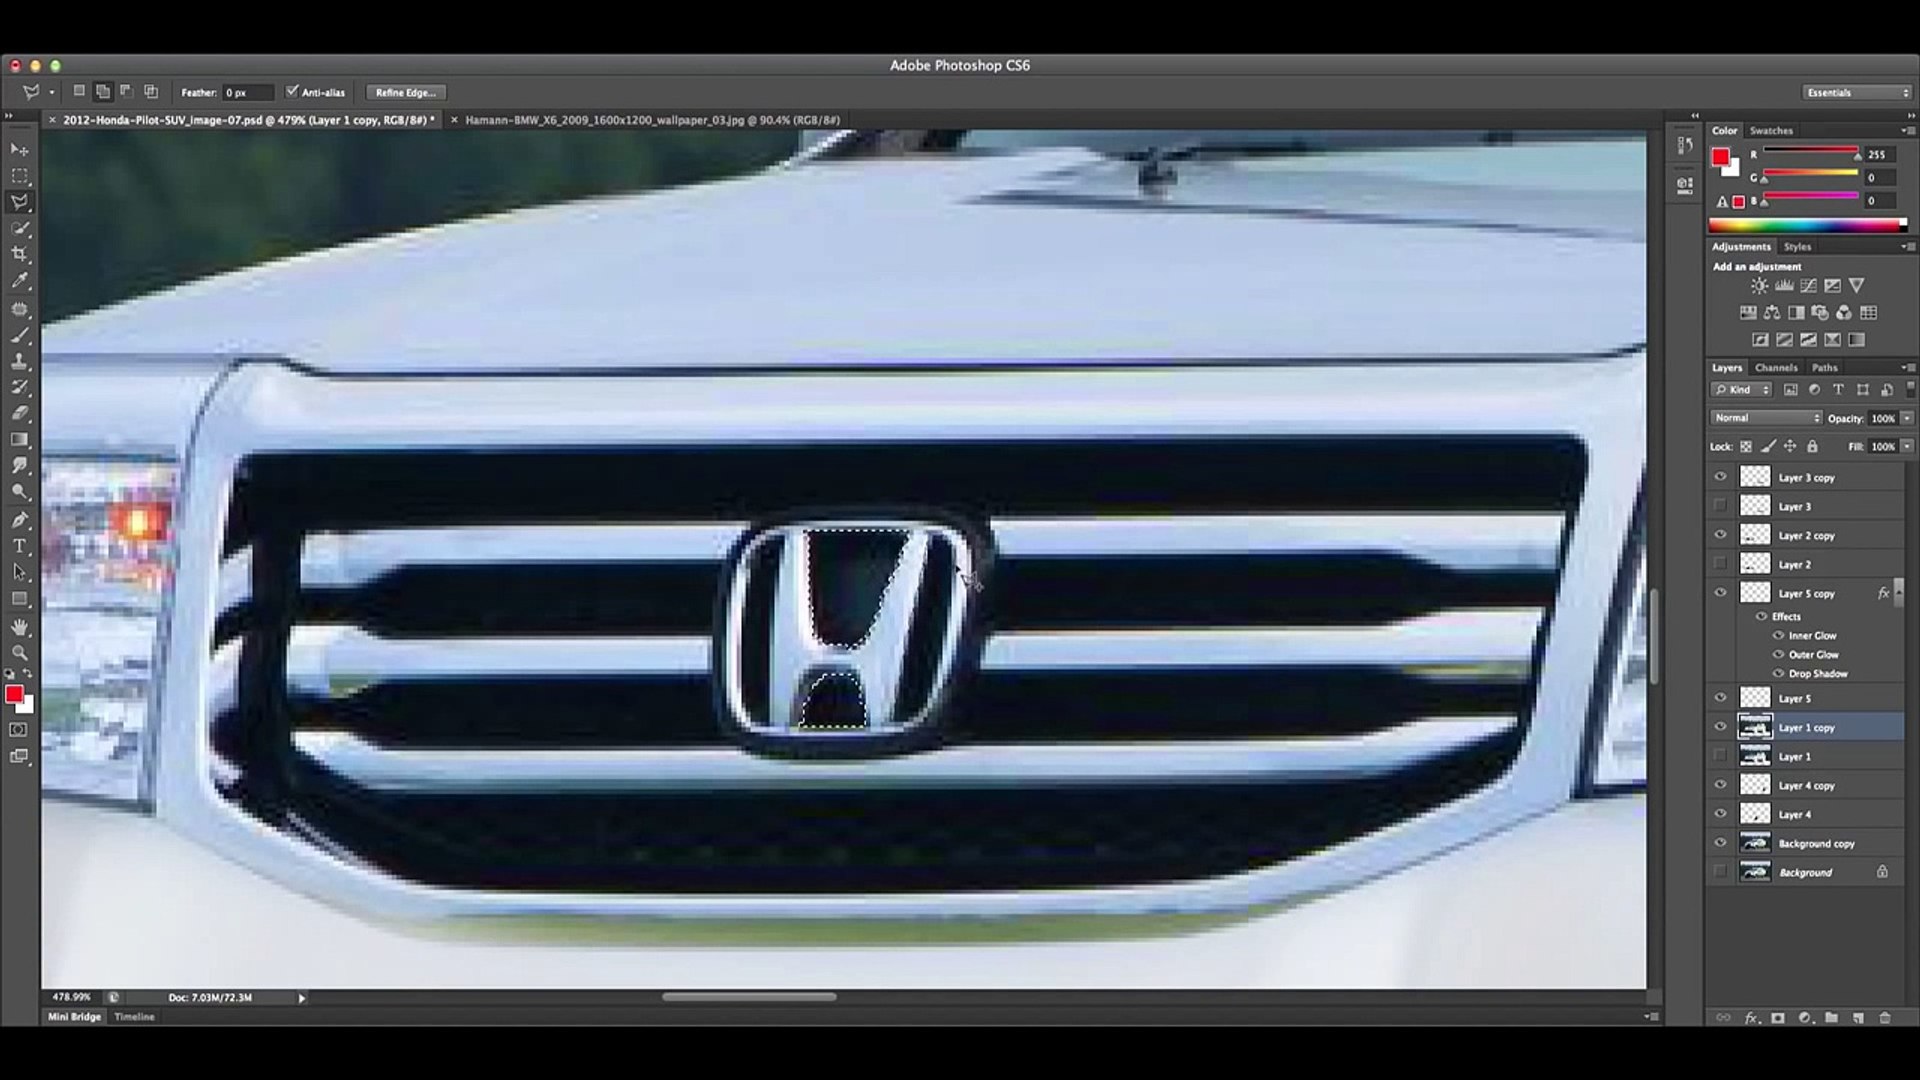Select the History Brush tool
Image resolution: width=1920 pixels, height=1080 pixels.
[20, 388]
